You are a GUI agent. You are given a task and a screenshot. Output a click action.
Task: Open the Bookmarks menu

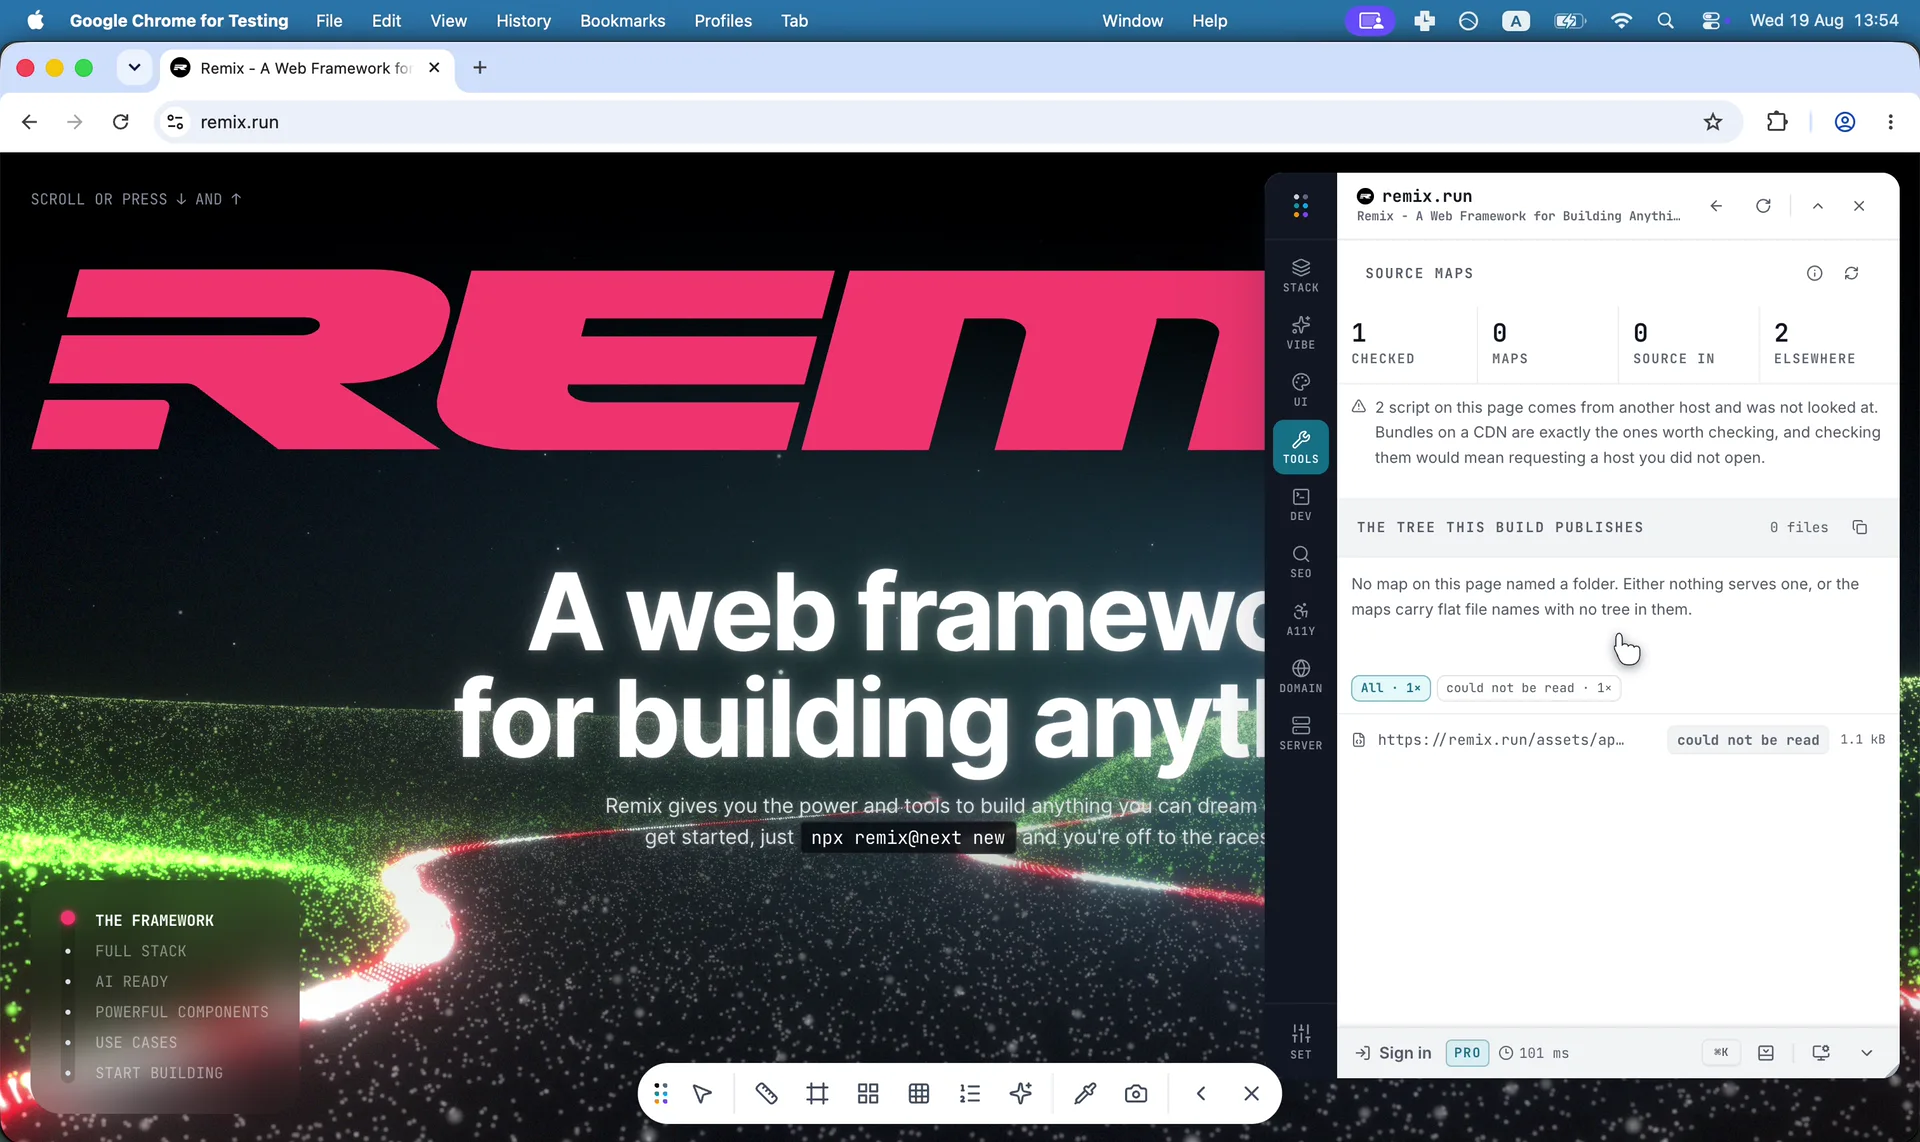[x=622, y=20]
